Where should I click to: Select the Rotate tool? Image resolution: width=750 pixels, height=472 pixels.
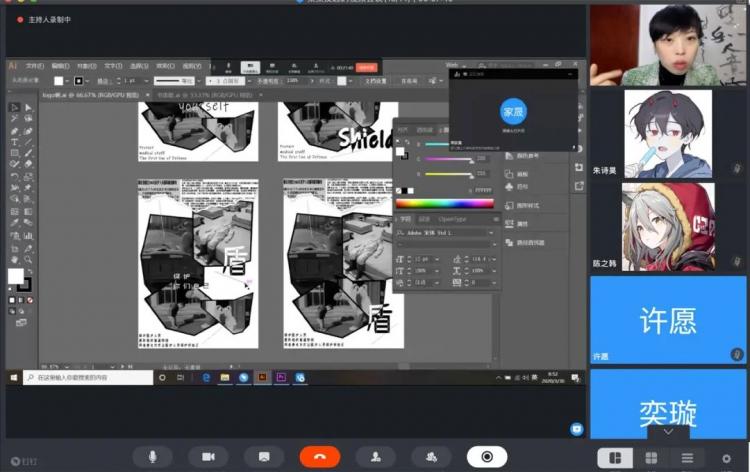pyautogui.click(x=14, y=176)
